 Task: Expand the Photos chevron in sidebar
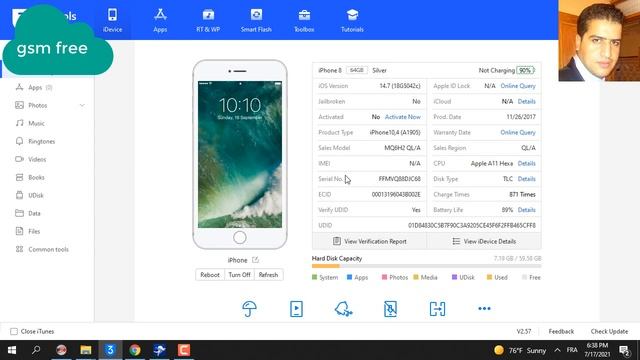click(x=82, y=105)
